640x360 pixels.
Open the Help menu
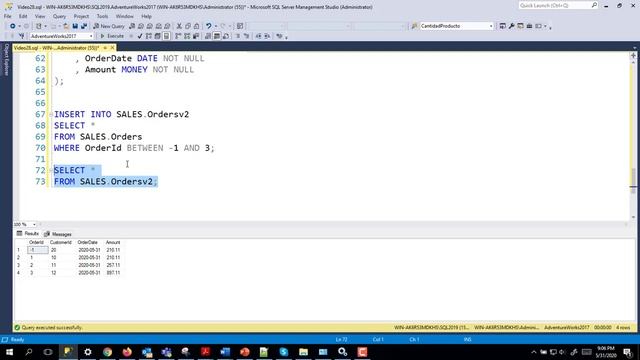click(x=146, y=16)
